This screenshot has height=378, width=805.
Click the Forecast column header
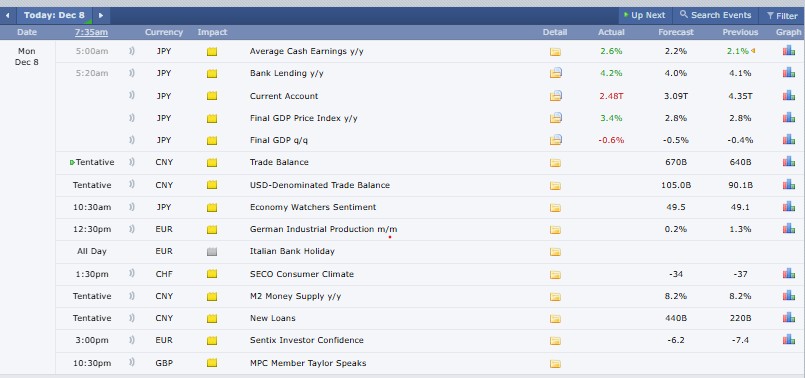[x=676, y=32]
